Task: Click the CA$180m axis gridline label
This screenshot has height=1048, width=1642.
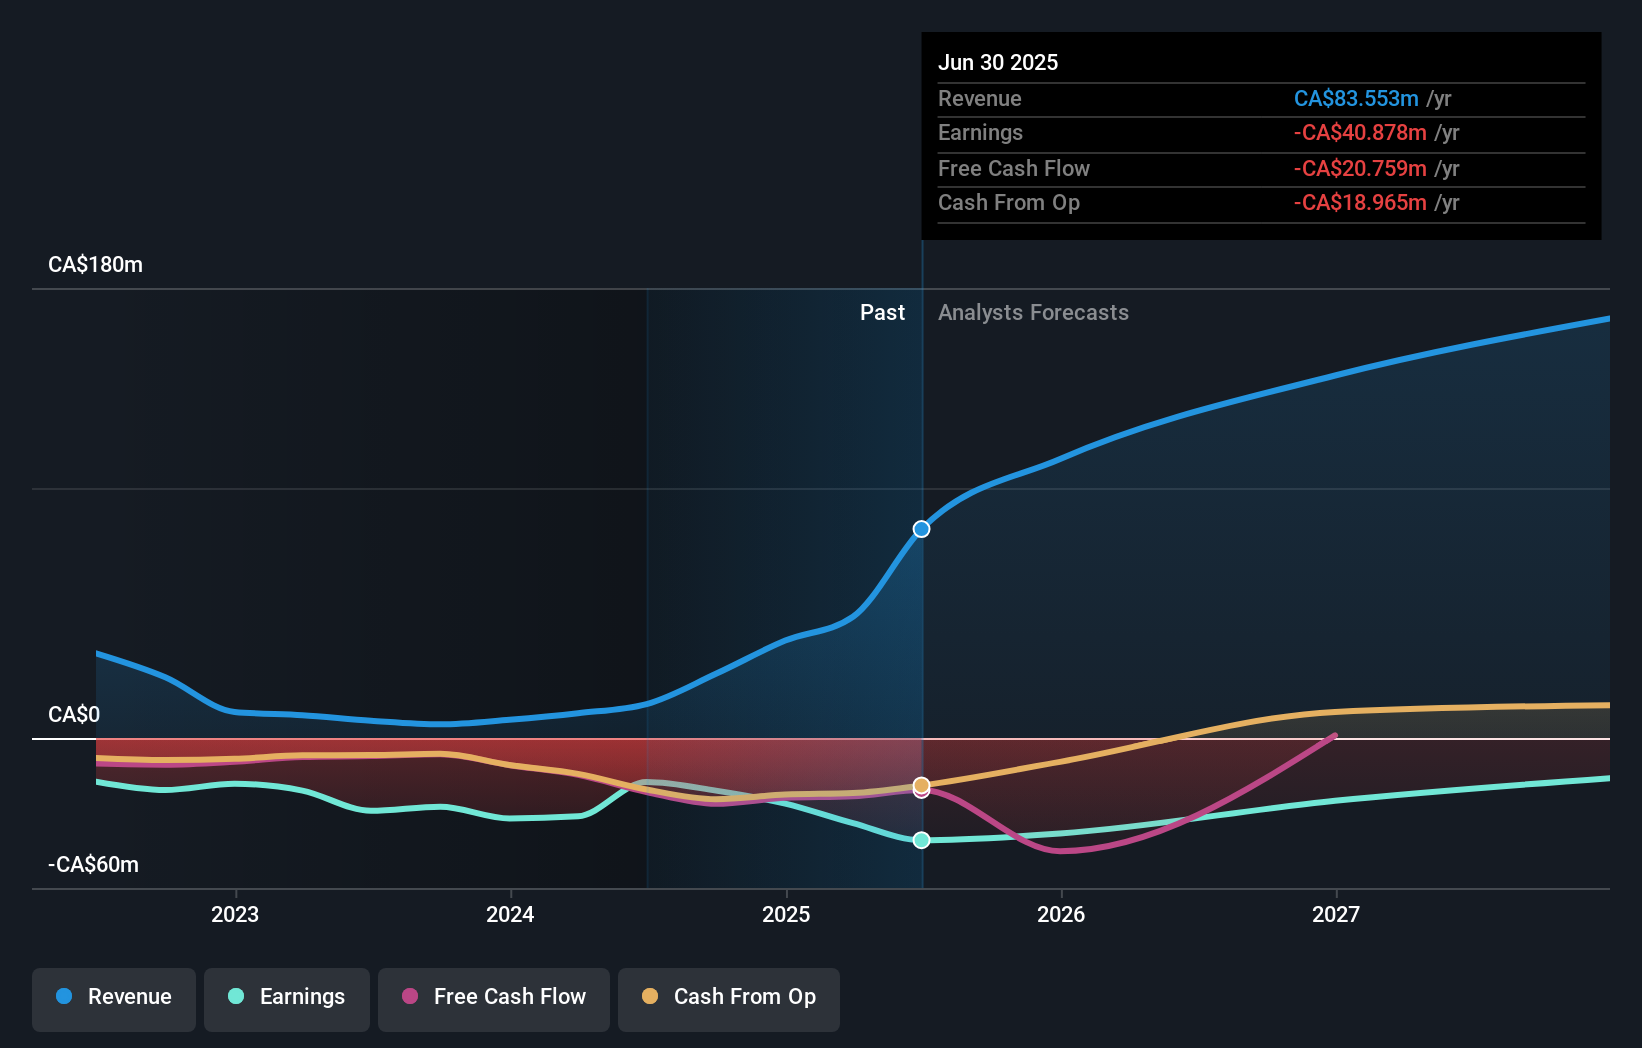Action: click(94, 264)
